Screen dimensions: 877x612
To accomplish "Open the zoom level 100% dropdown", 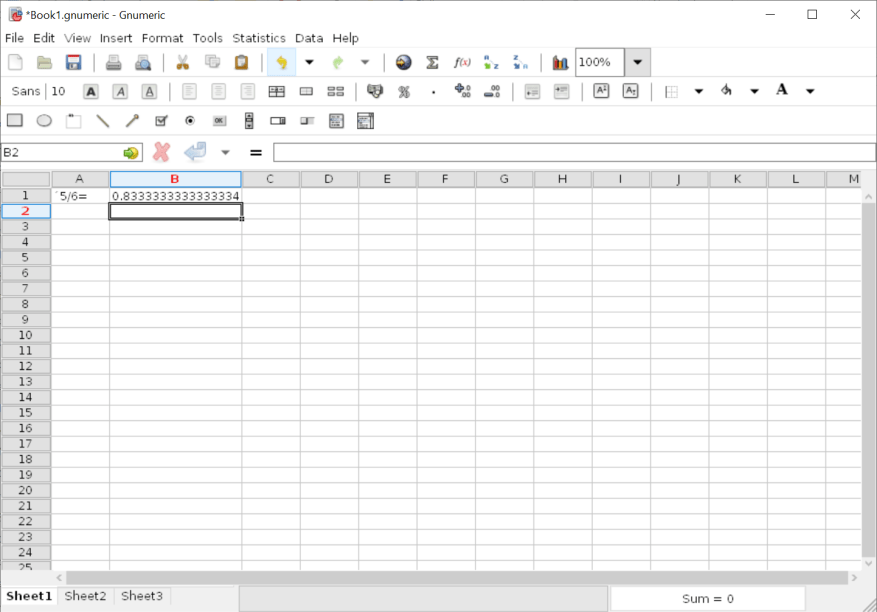I will coord(638,62).
